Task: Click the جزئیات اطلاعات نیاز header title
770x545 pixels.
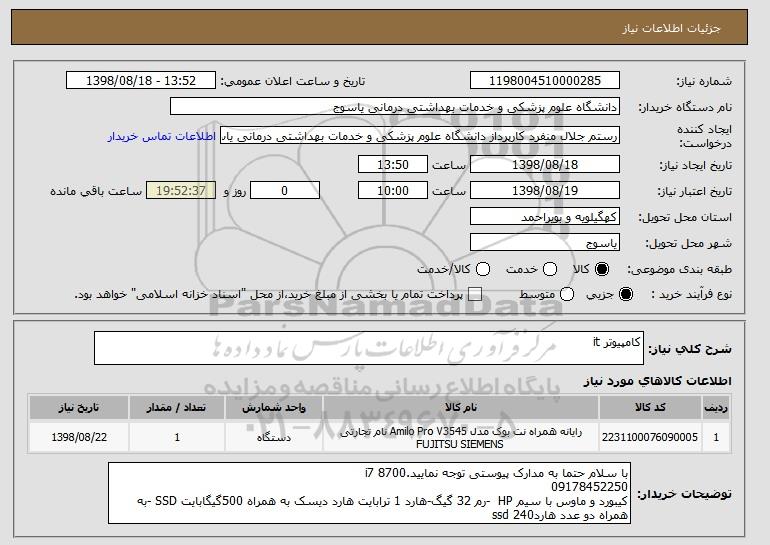Action: [x=671, y=28]
